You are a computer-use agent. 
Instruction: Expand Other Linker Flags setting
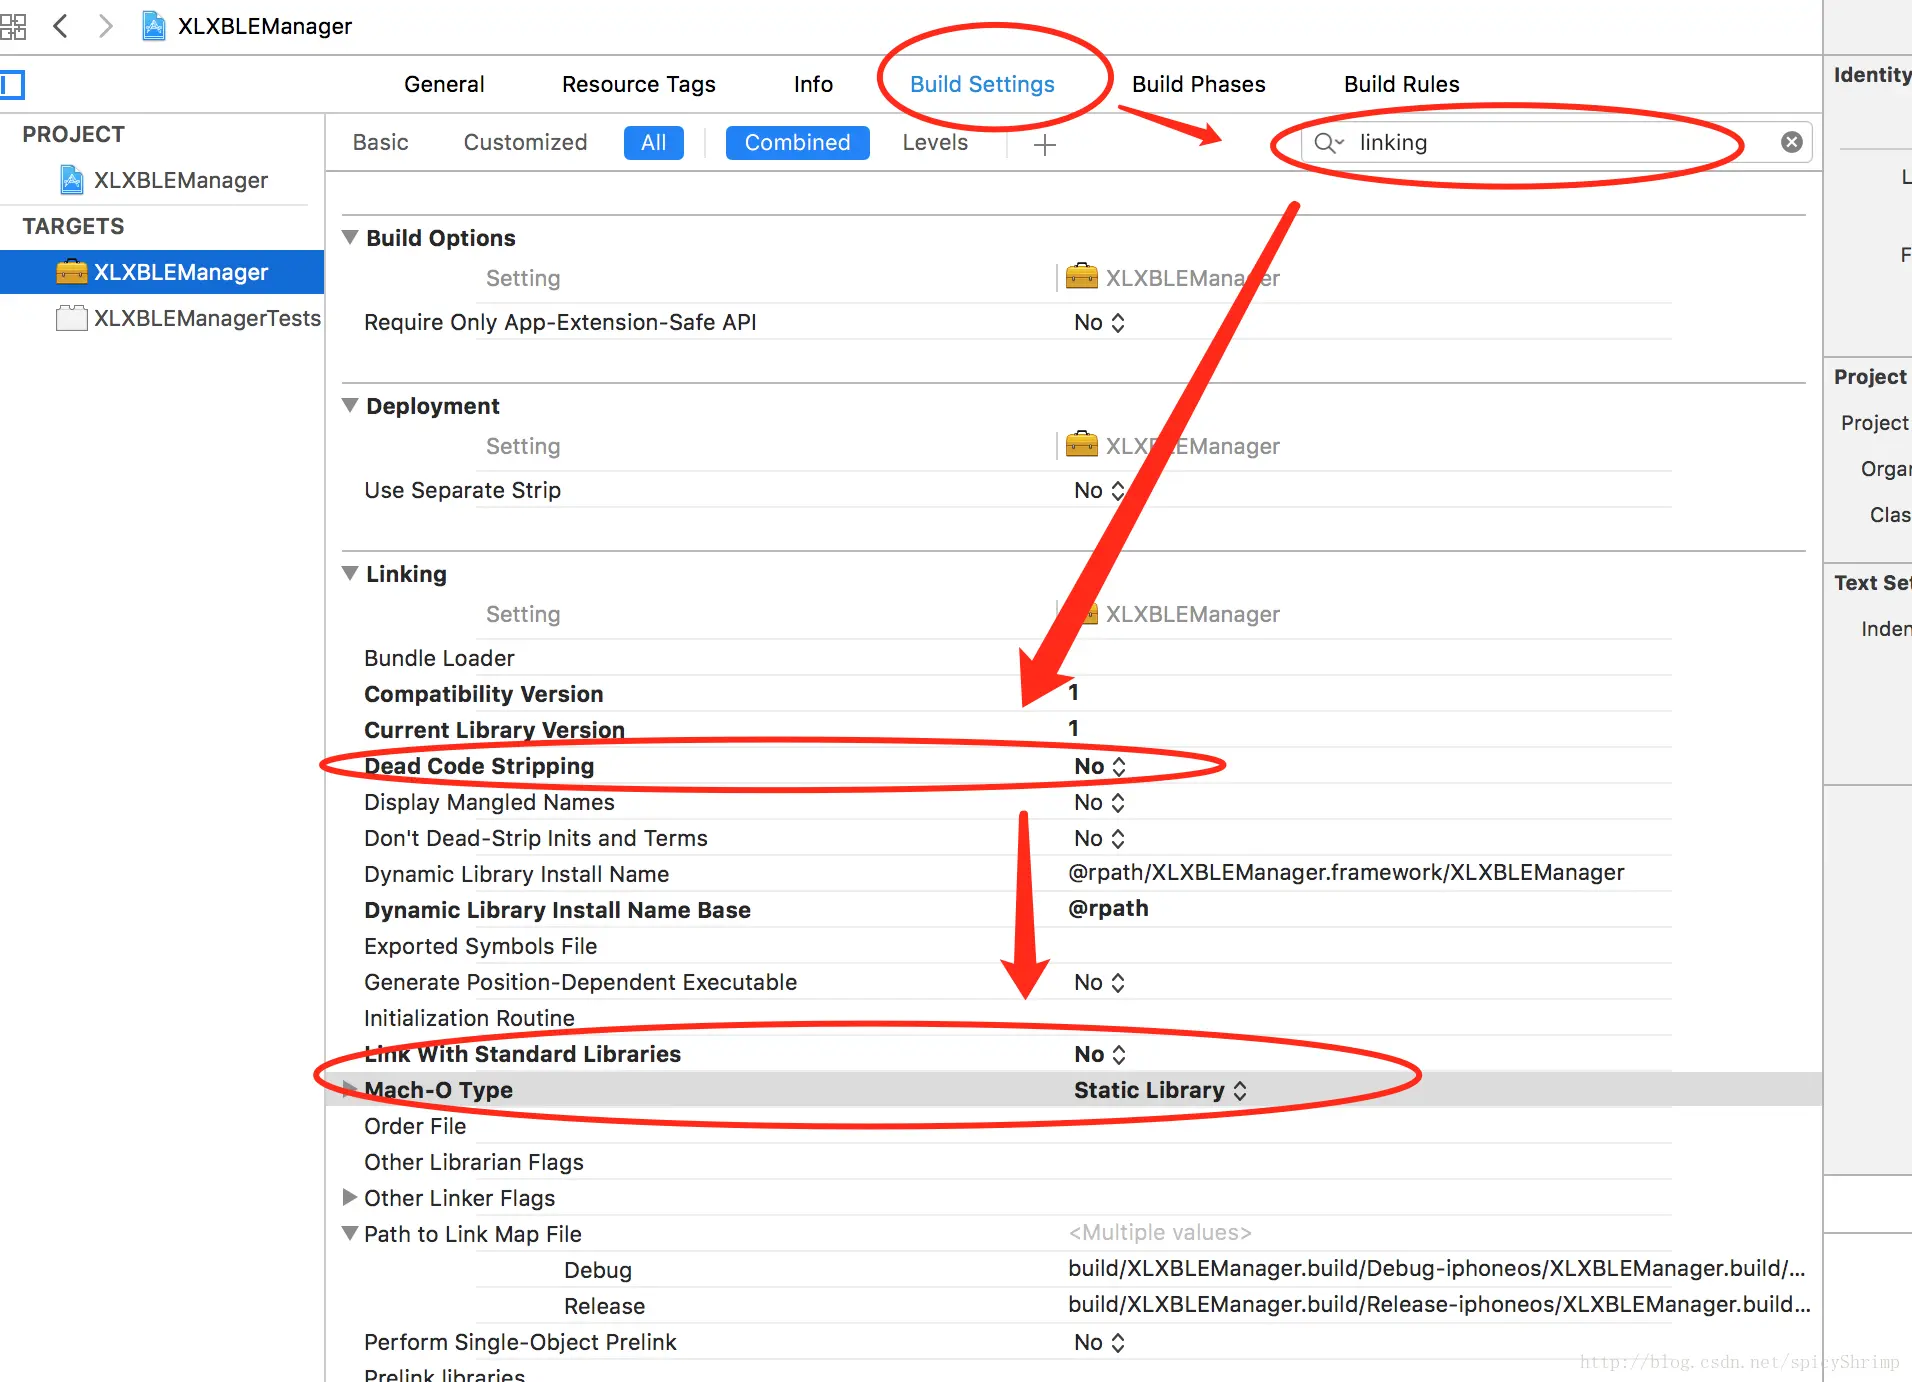[x=350, y=1197]
